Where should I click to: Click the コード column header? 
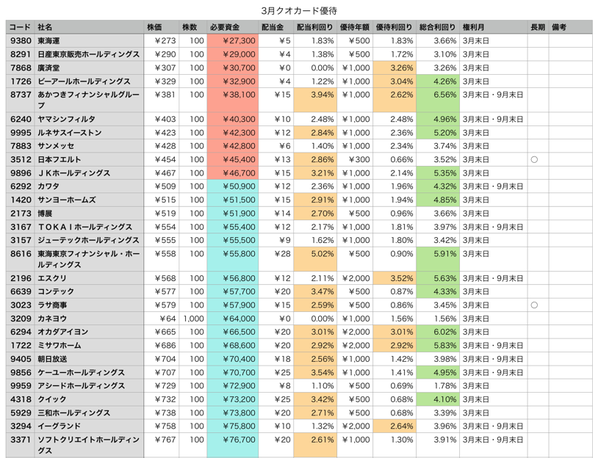pyautogui.click(x=20, y=27)
